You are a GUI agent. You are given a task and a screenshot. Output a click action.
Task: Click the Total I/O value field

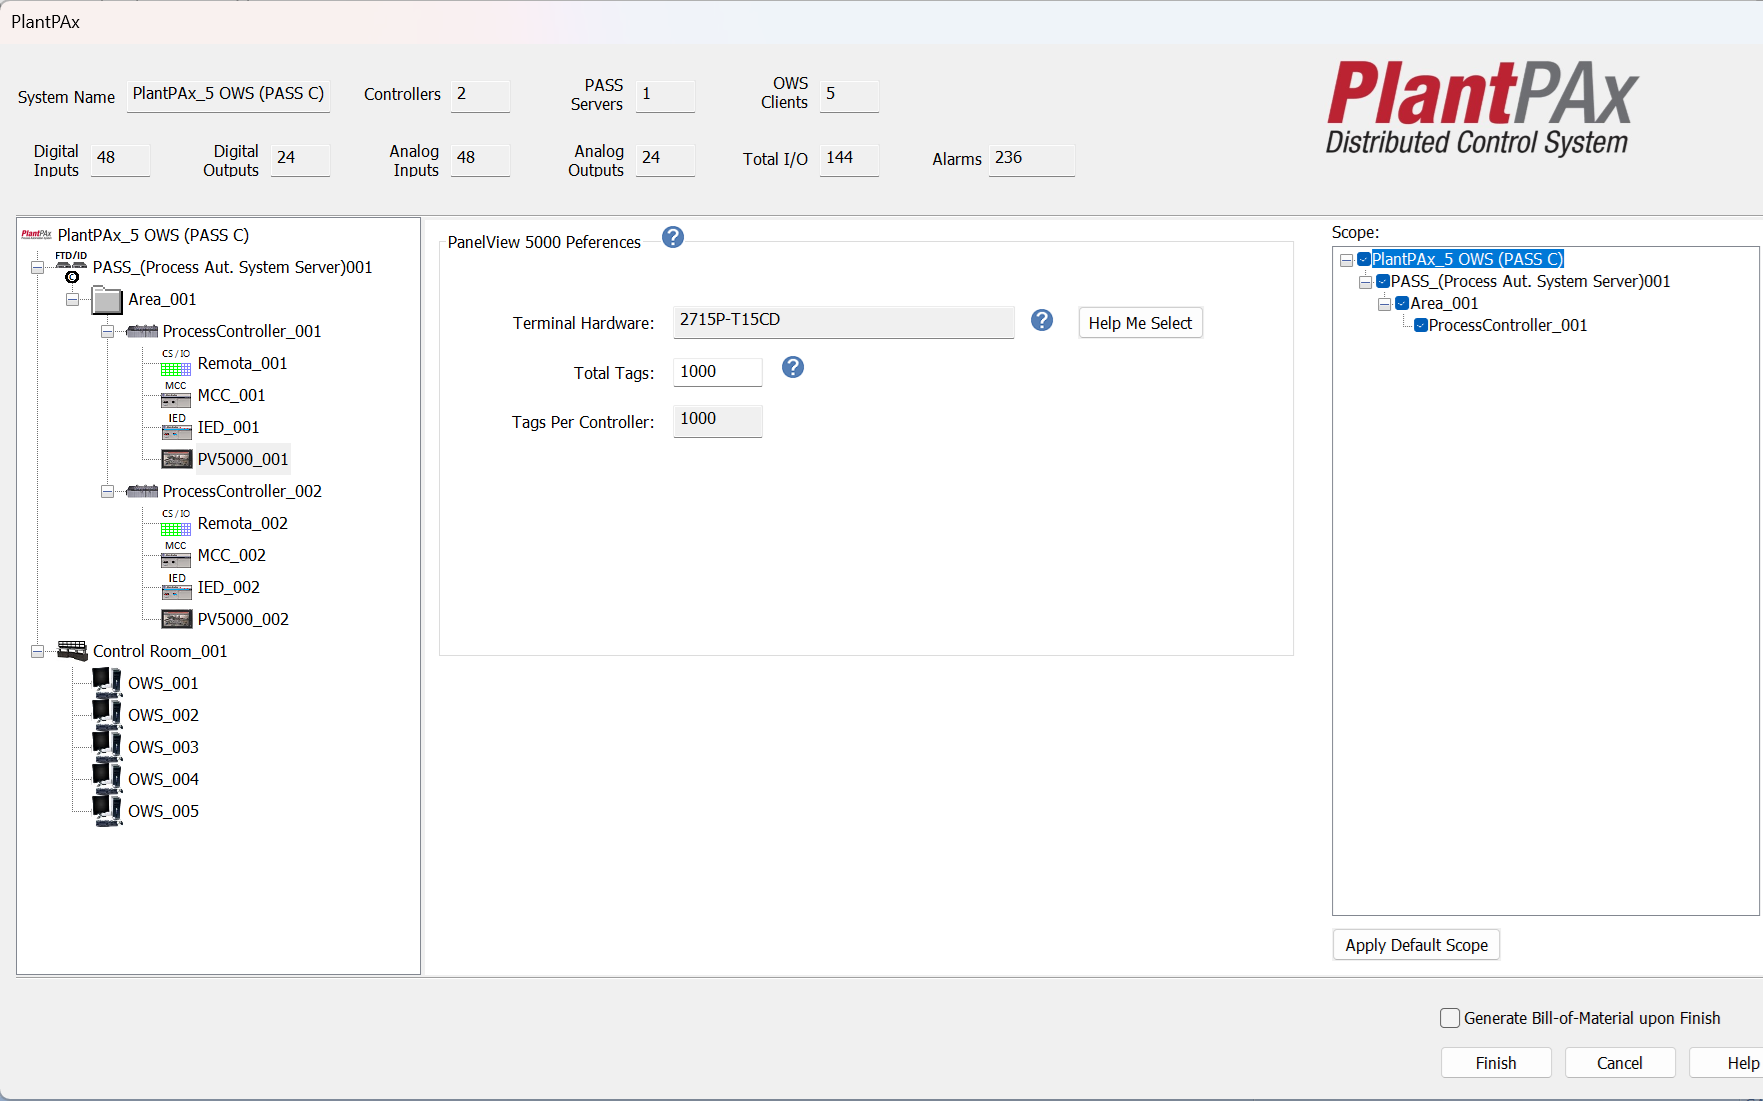(849, 160)
